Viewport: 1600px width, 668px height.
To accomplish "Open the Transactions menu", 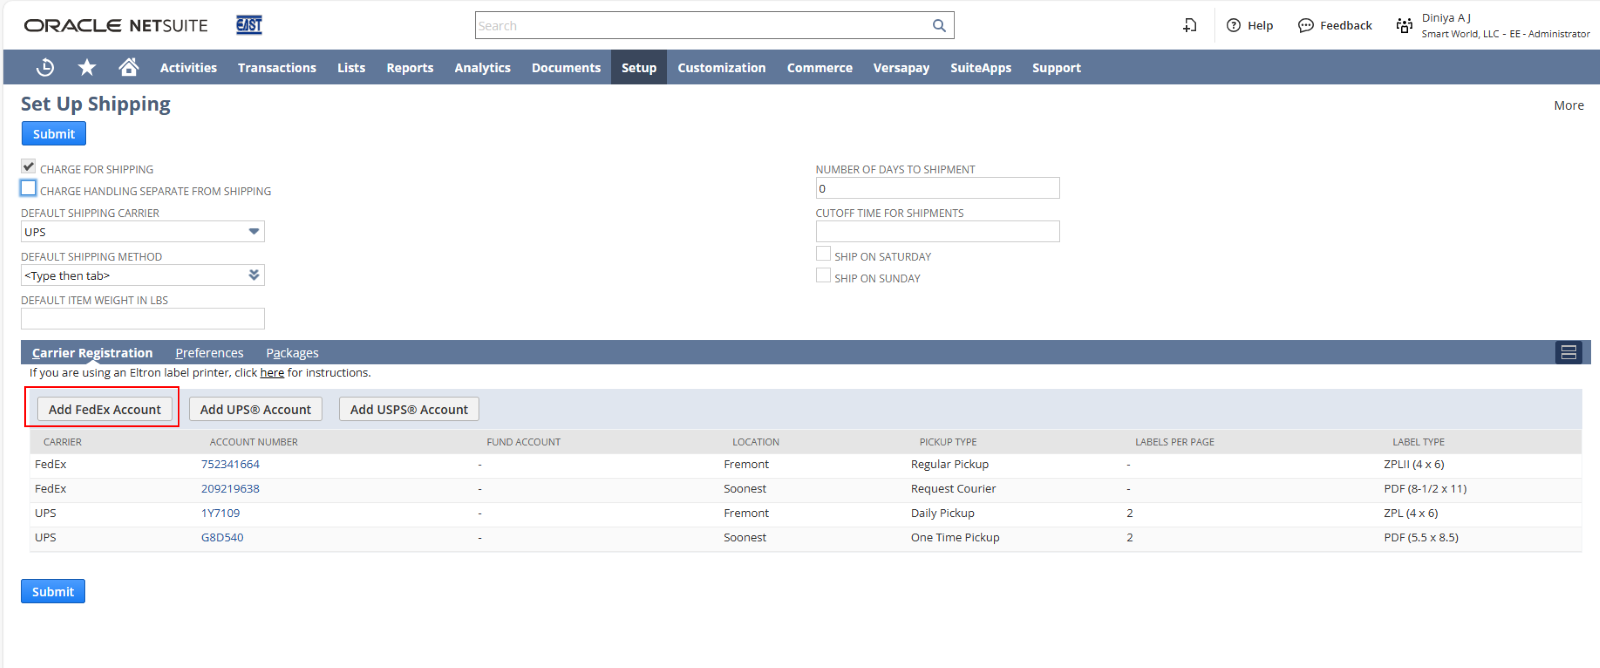I will (x=276, y=68).
